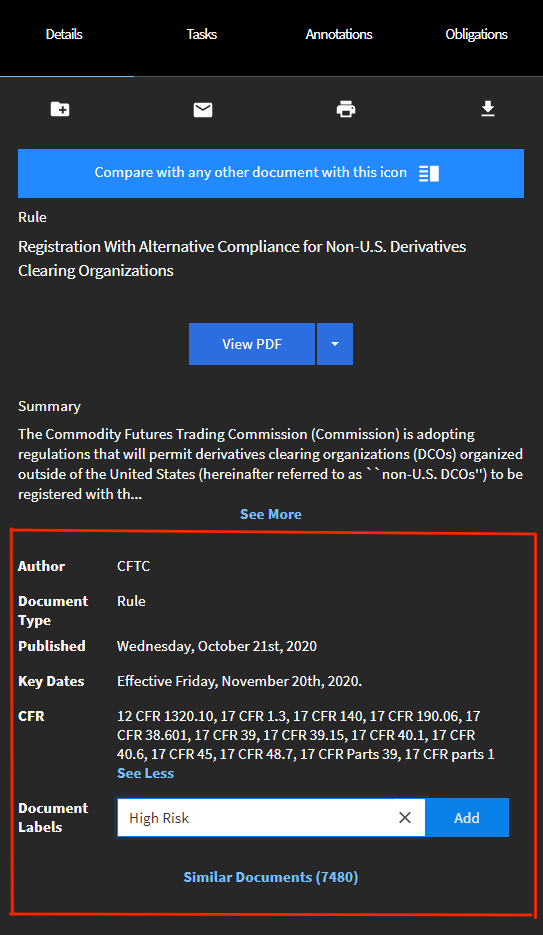Click the add-to-folder icon

pos(60,109)
